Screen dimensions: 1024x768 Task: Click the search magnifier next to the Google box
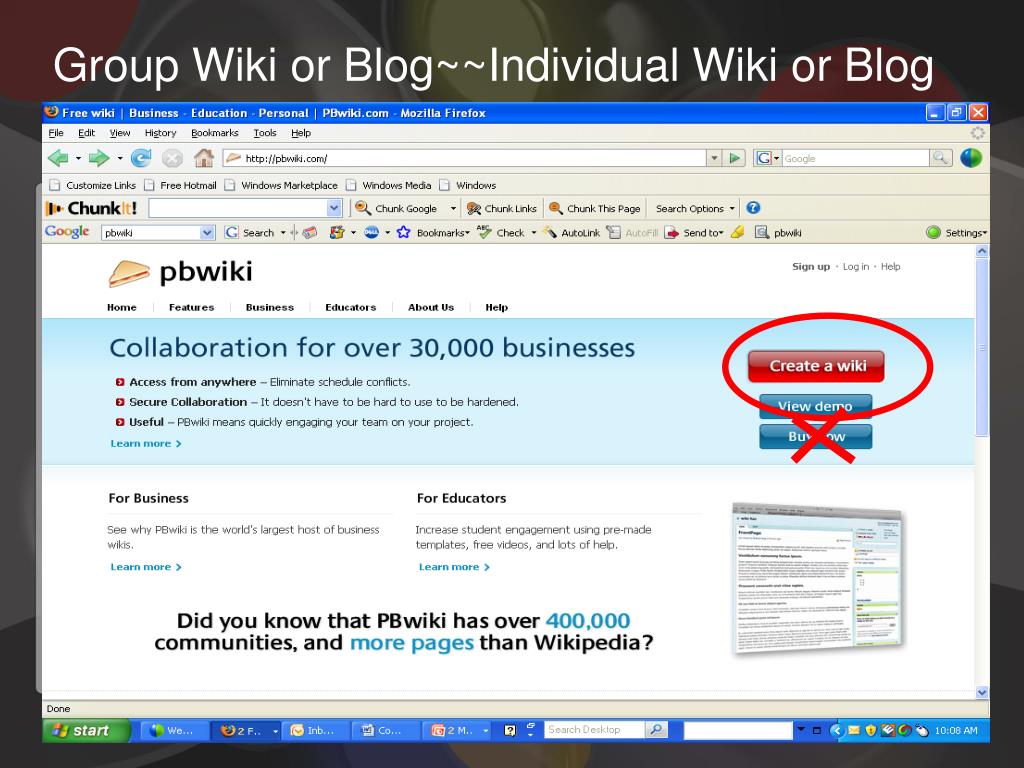point(940,158)
